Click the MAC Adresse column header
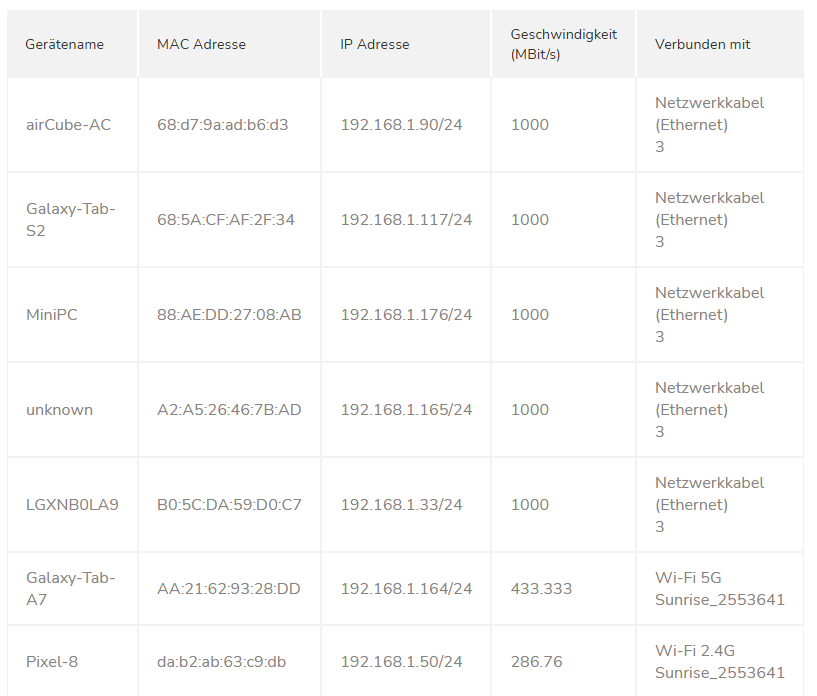This screenshot has height=696, width=817. 201,44
